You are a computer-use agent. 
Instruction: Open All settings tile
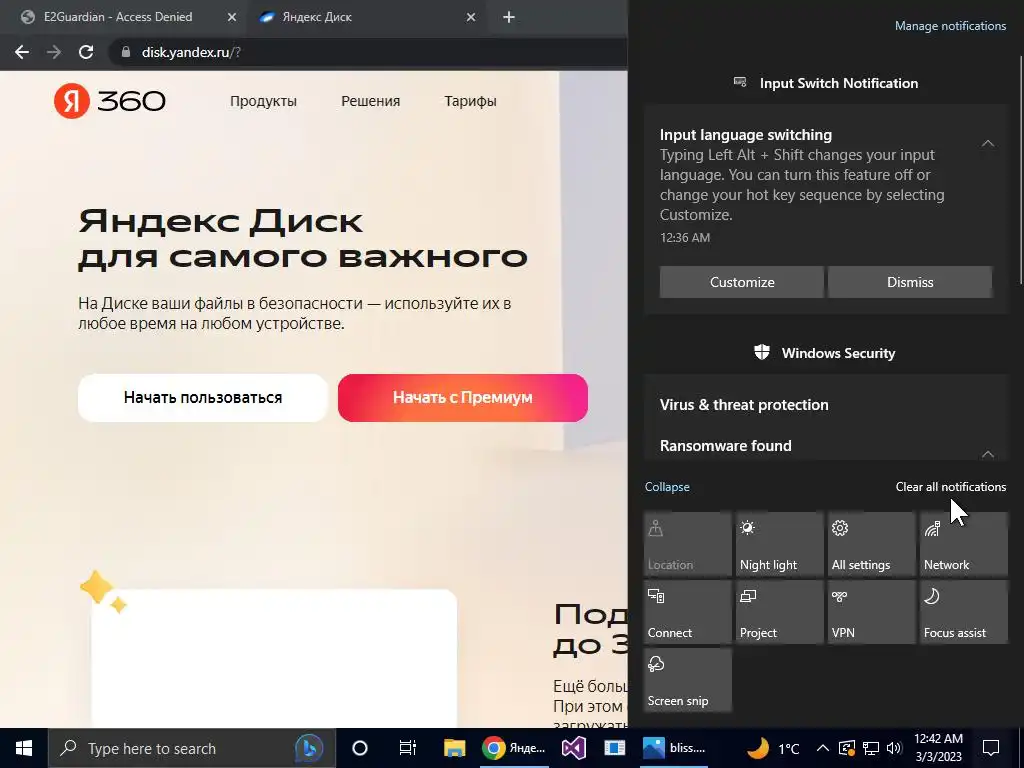(872, 544)
